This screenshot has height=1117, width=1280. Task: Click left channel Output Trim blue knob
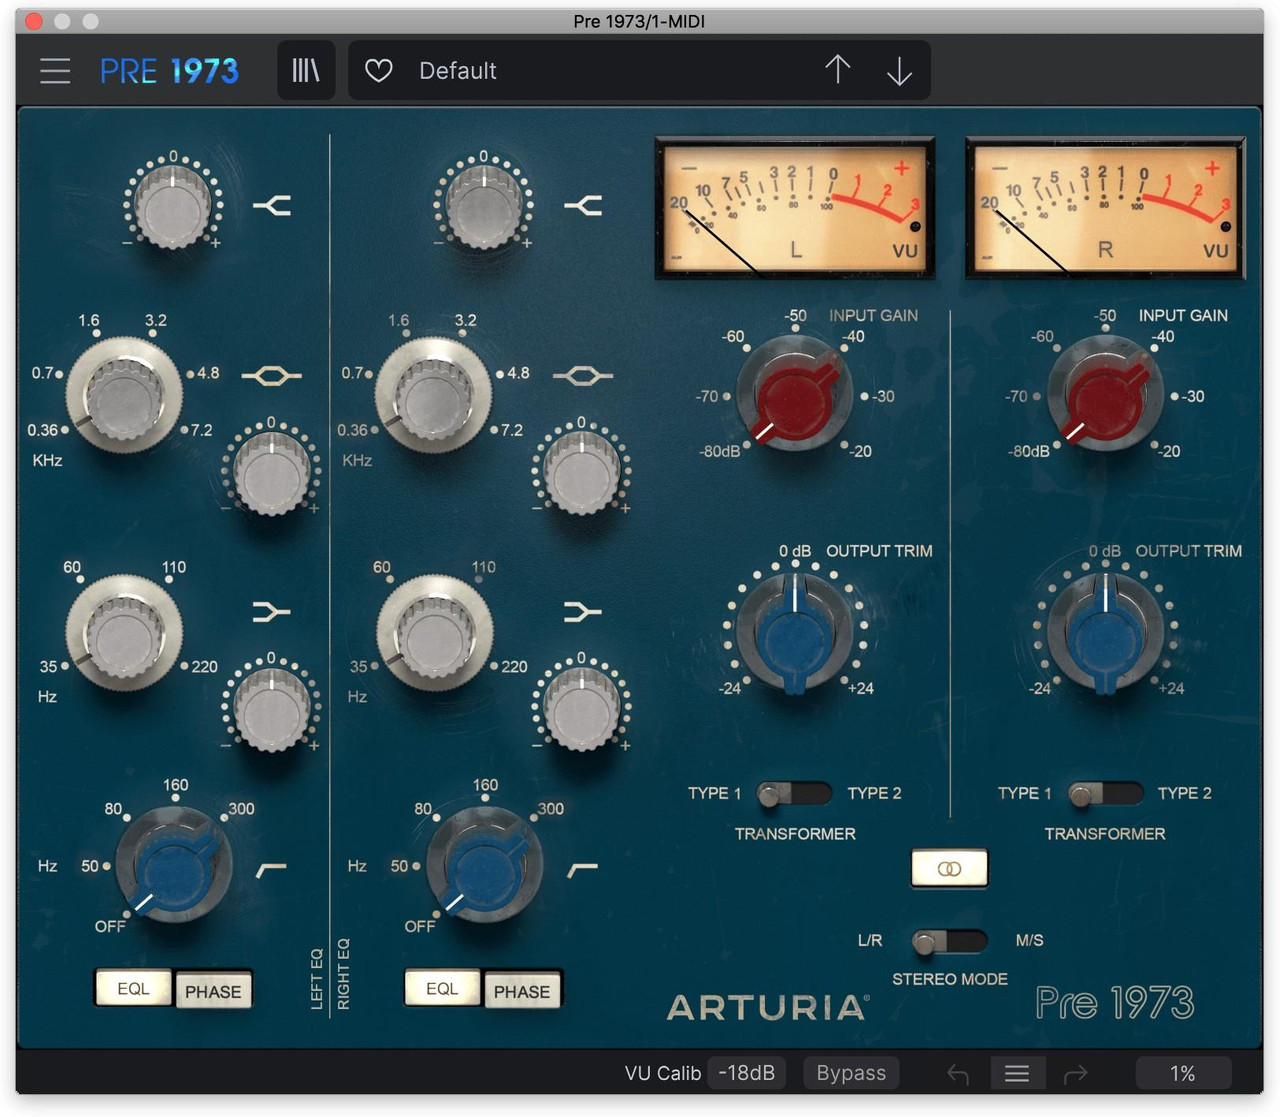tap(795, 633)
